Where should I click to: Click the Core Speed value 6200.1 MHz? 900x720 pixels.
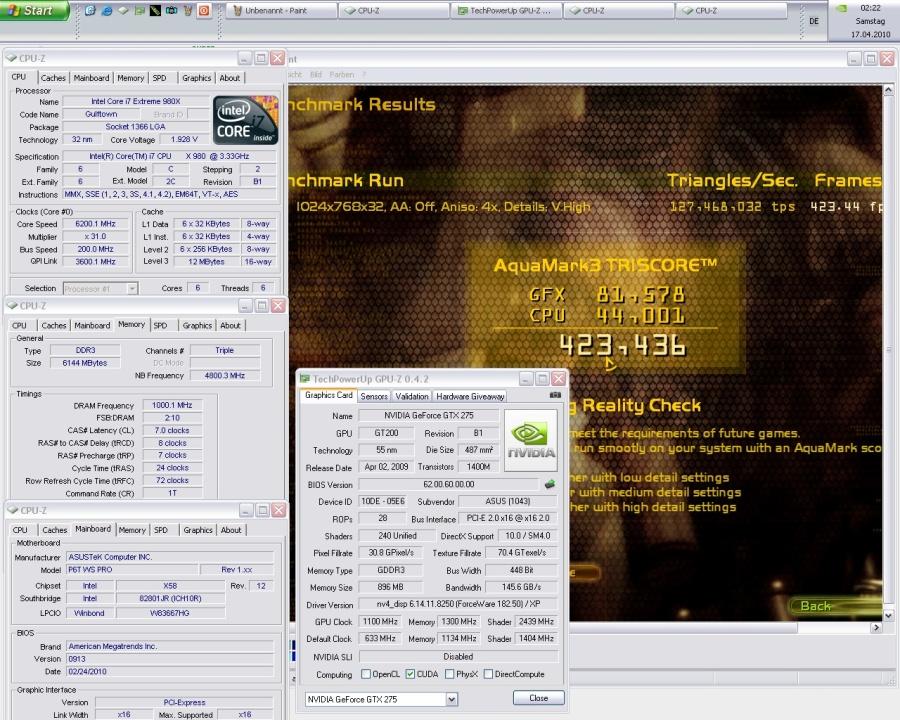pyautogui.click(x=95, y=224)
